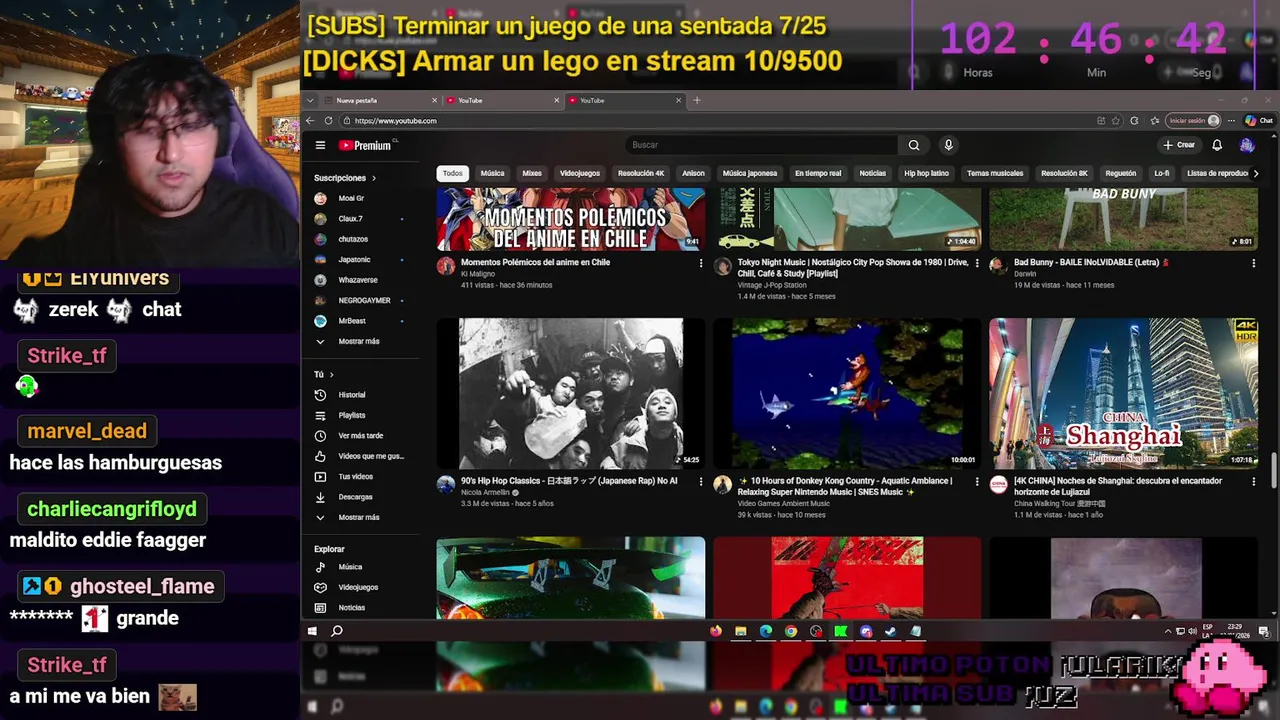Go back with the browser back arrow

click(310, 121)
